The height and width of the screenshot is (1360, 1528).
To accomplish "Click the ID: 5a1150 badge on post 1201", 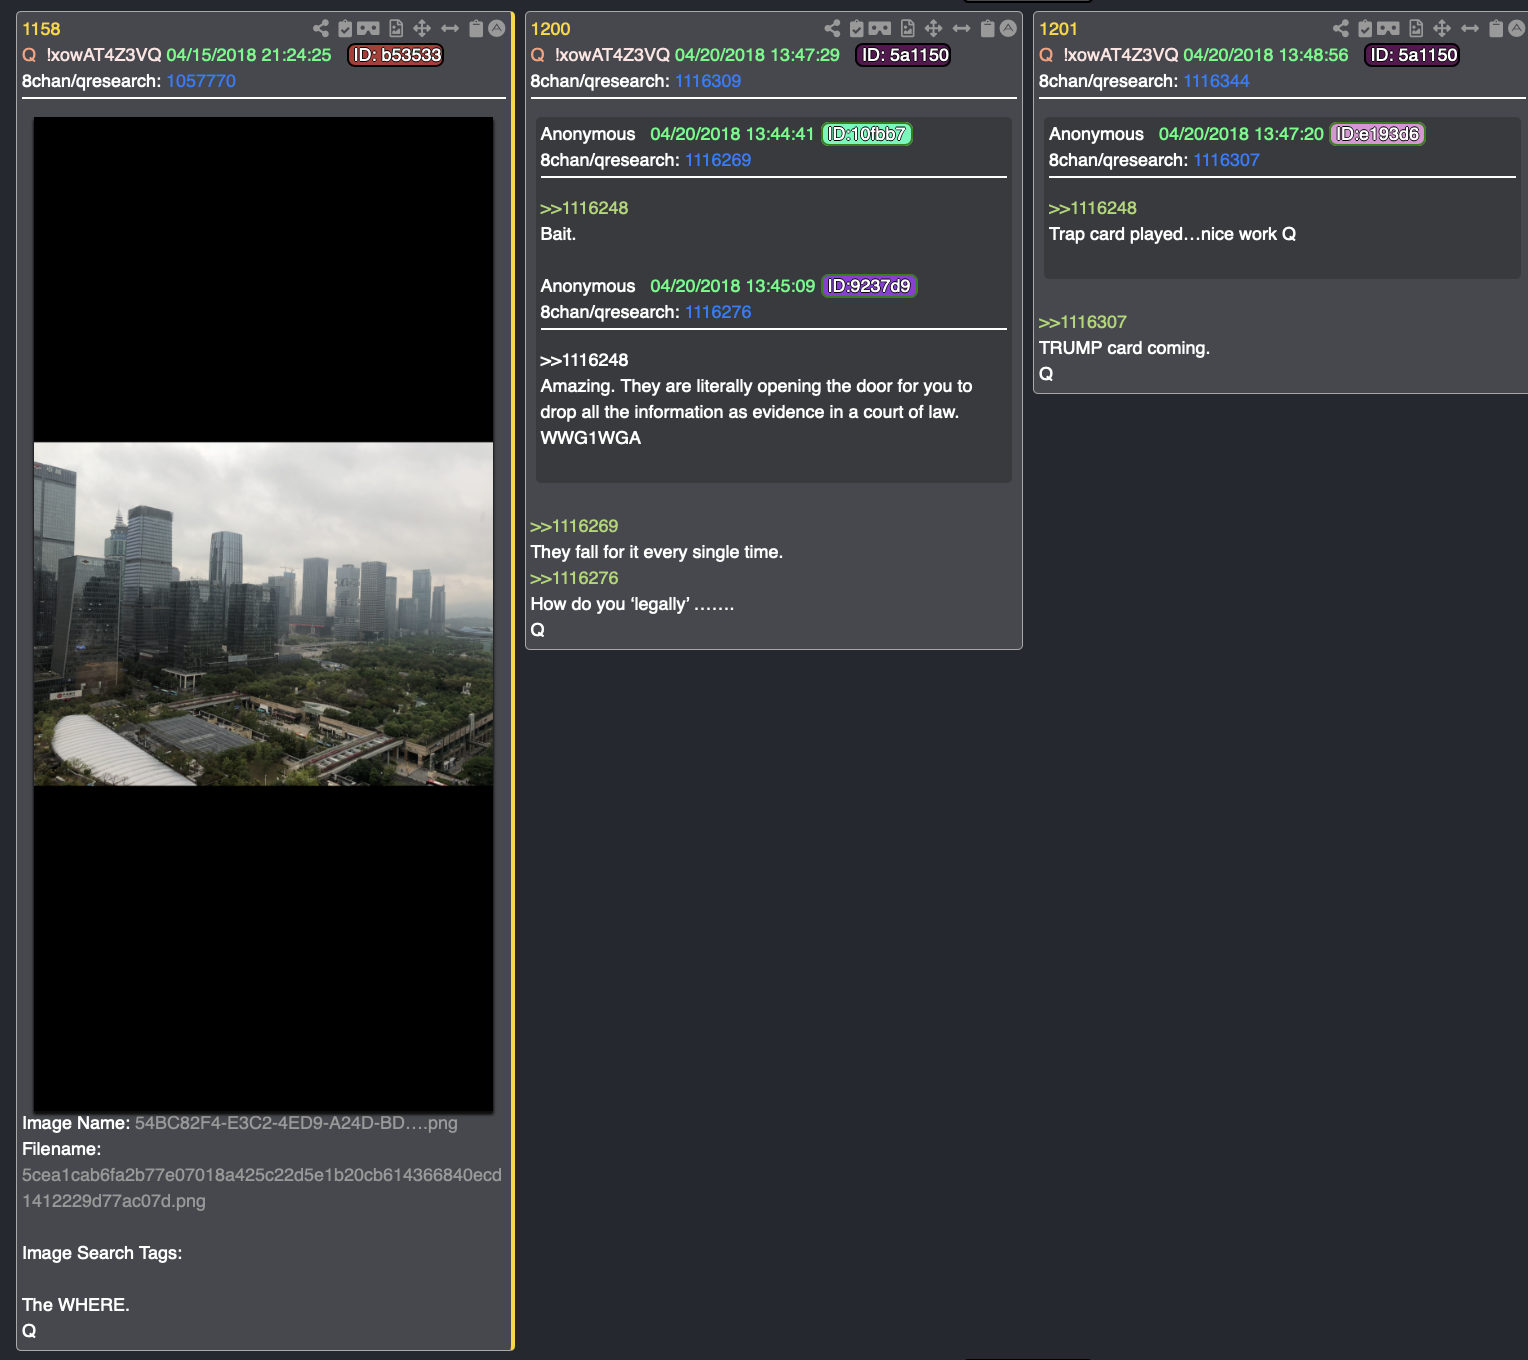I will (1412, 55).
